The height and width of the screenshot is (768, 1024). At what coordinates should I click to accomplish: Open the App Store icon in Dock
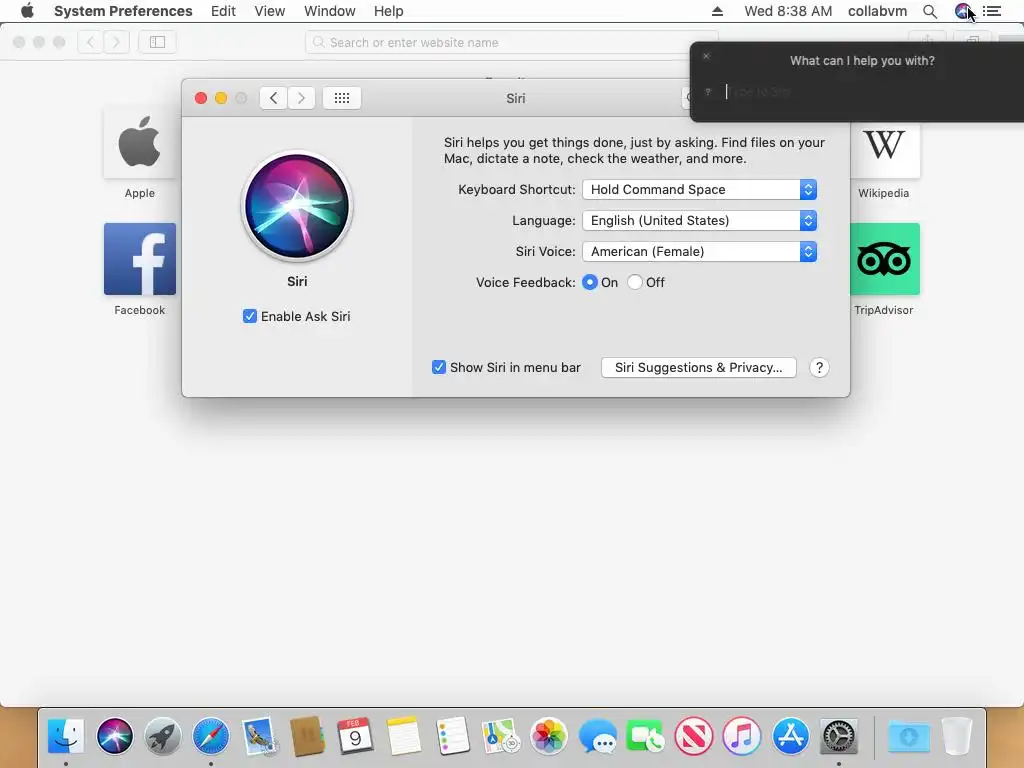(x=791, y=736)
